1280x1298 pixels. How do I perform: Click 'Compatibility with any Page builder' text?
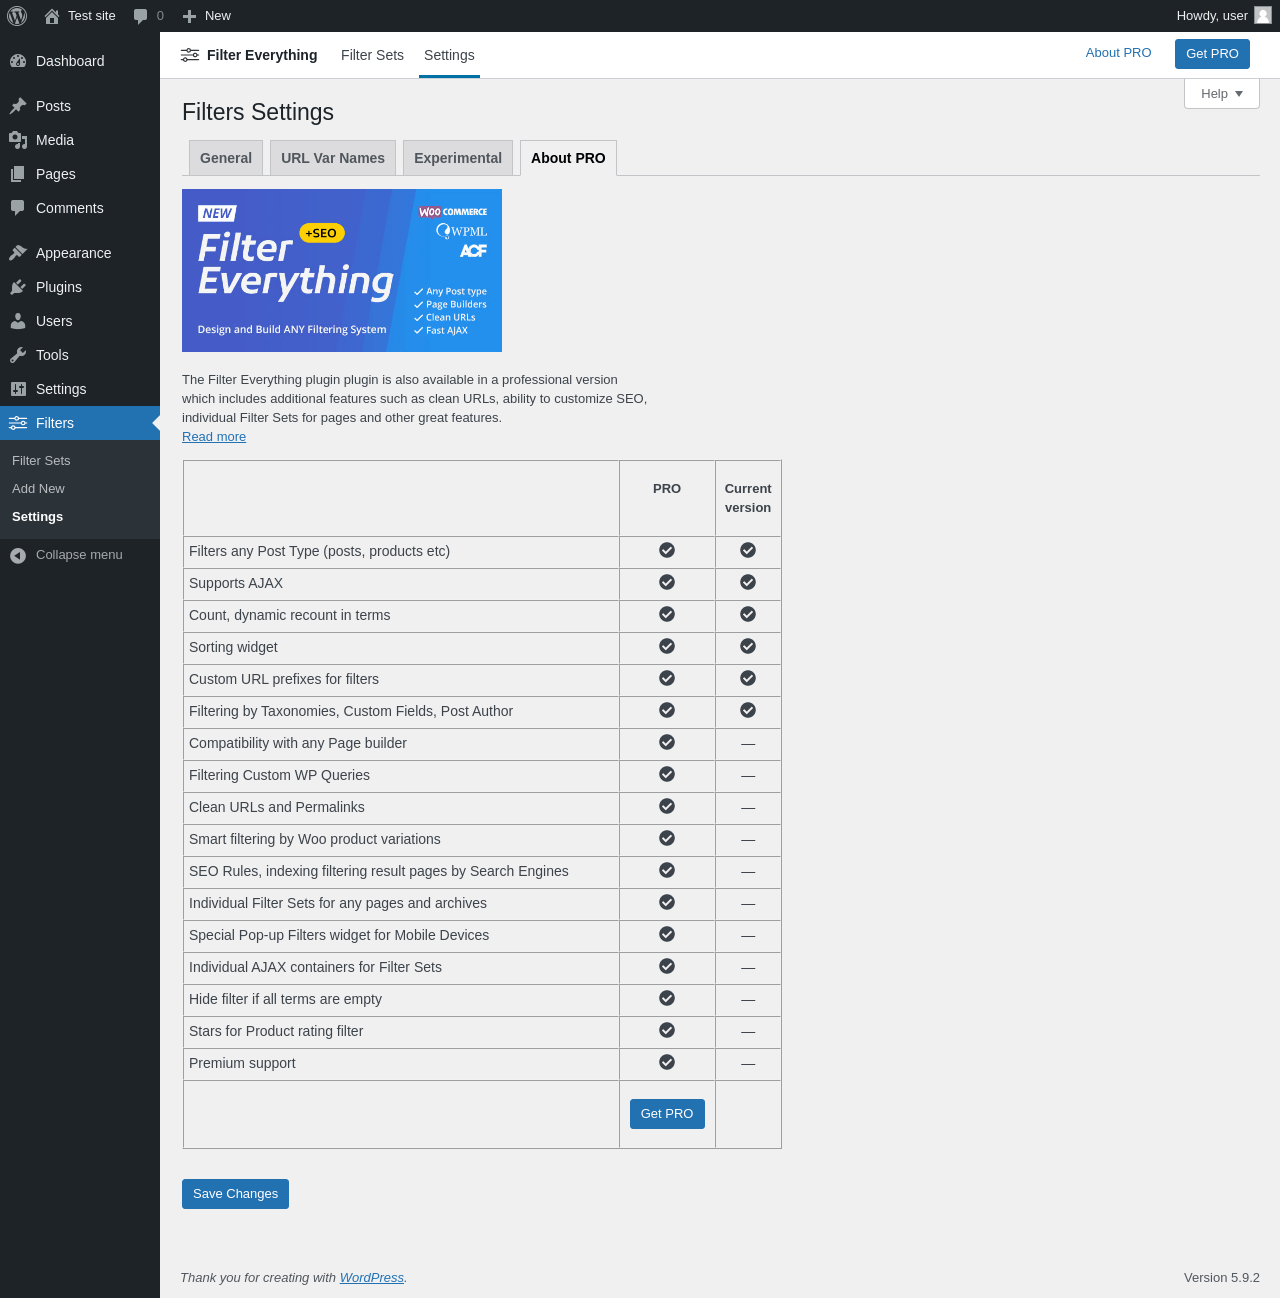click(x=298, y=743)
